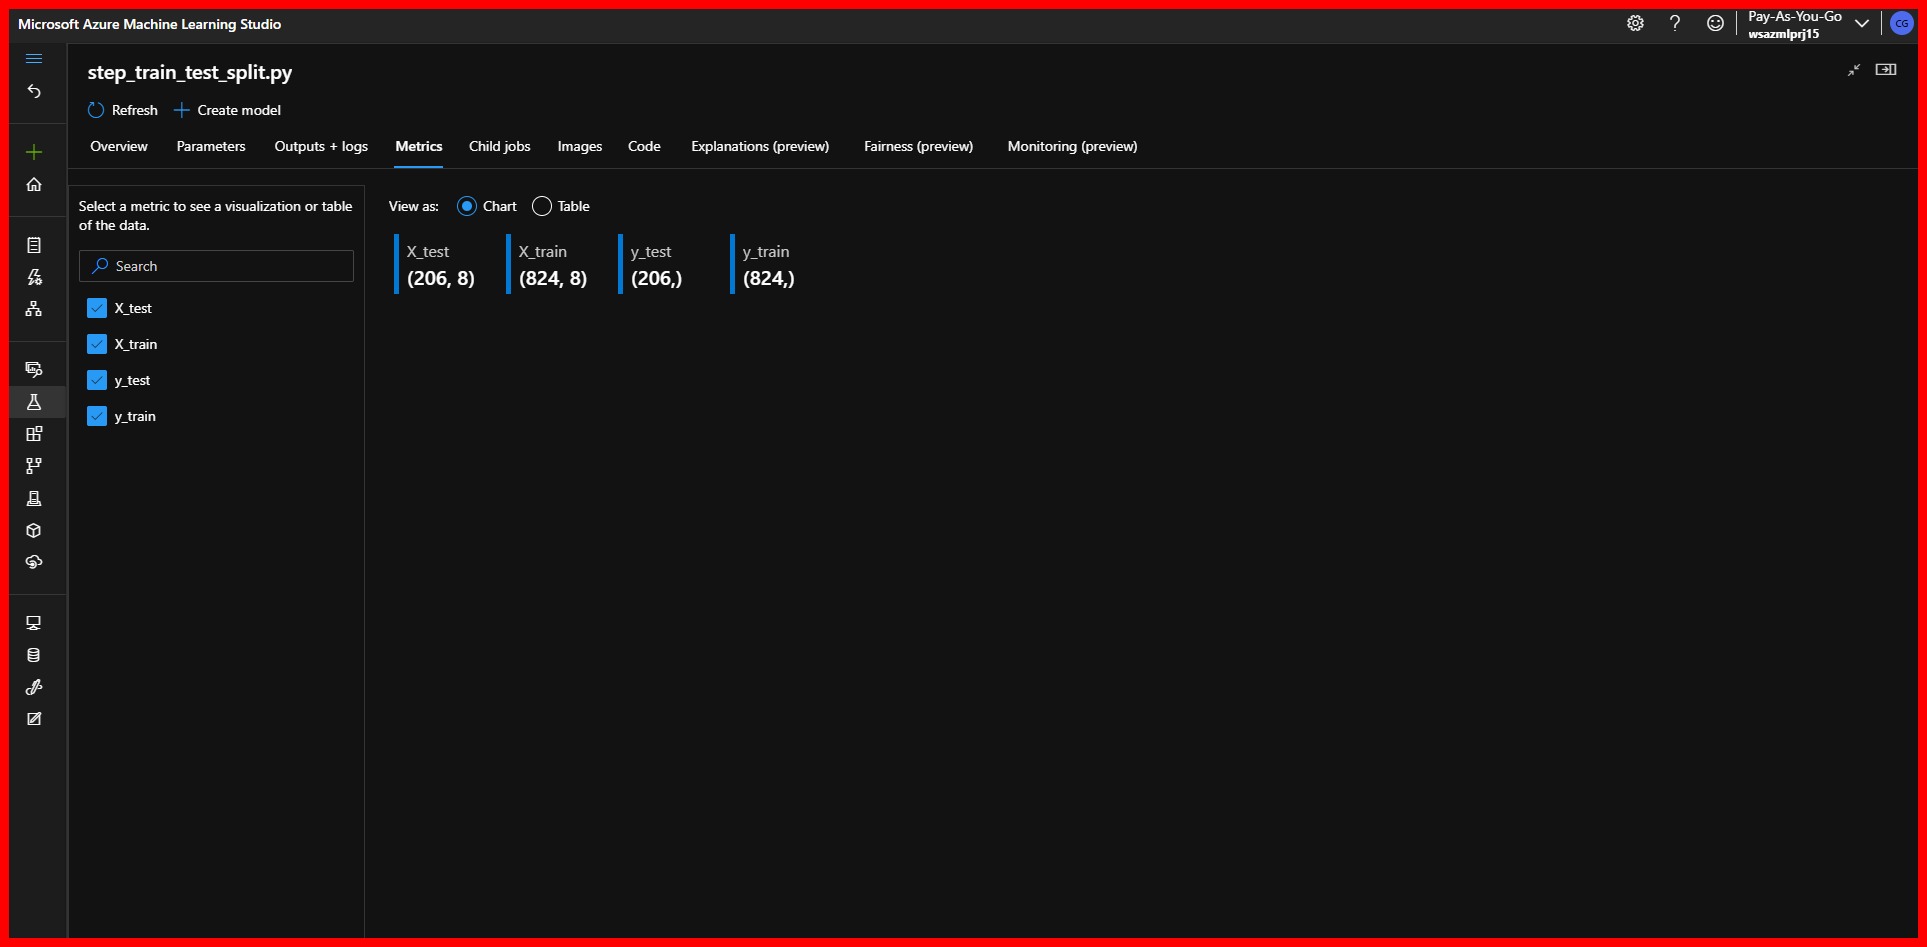Click the Refresh circular arrow icon
Viewport: 1927px width, 947px height.
tap(96, 110)
